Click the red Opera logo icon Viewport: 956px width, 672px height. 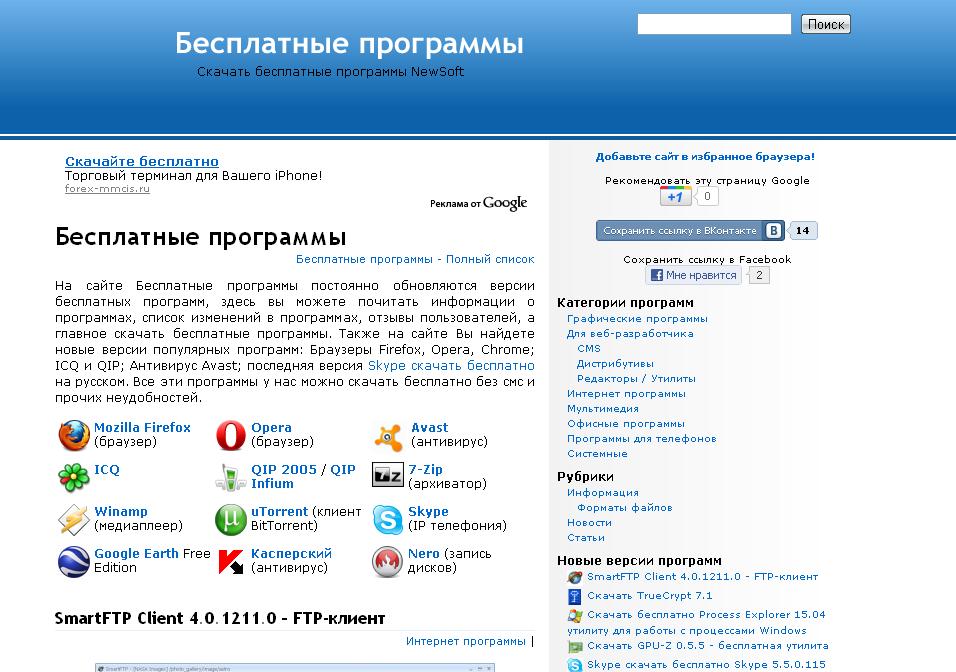point(230,435)
